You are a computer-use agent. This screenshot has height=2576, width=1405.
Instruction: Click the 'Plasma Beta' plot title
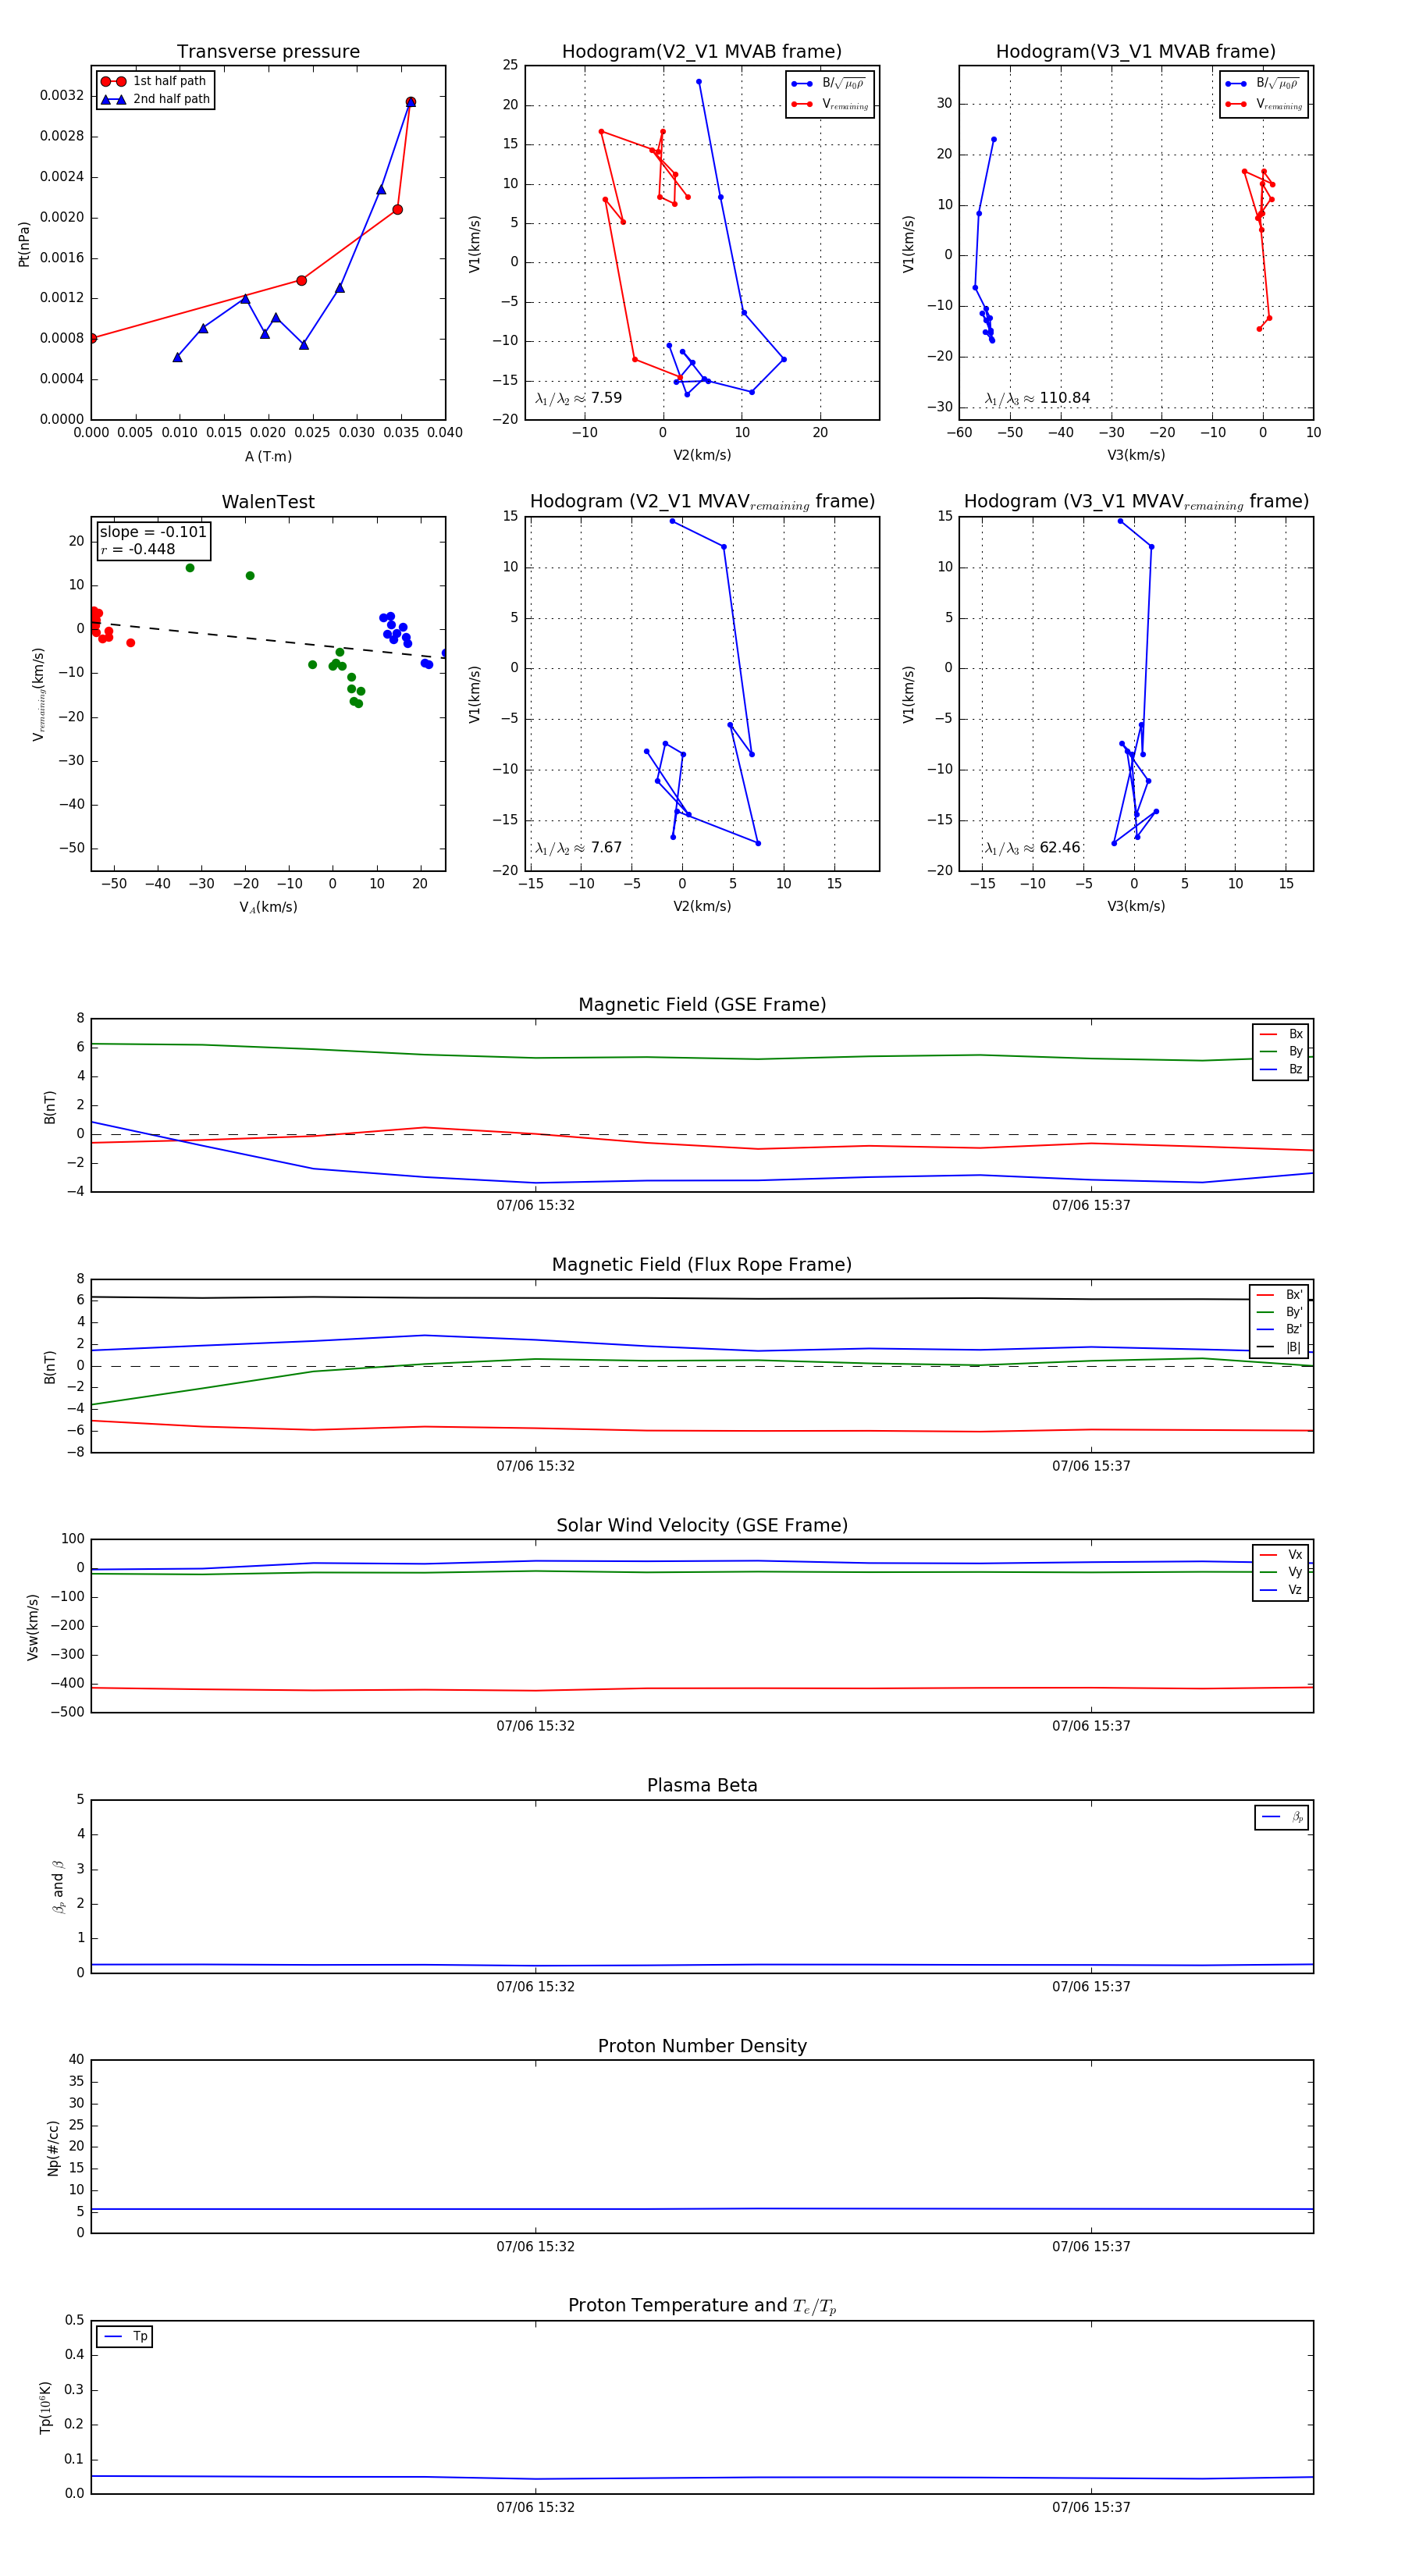click(x=702, y=1786)
